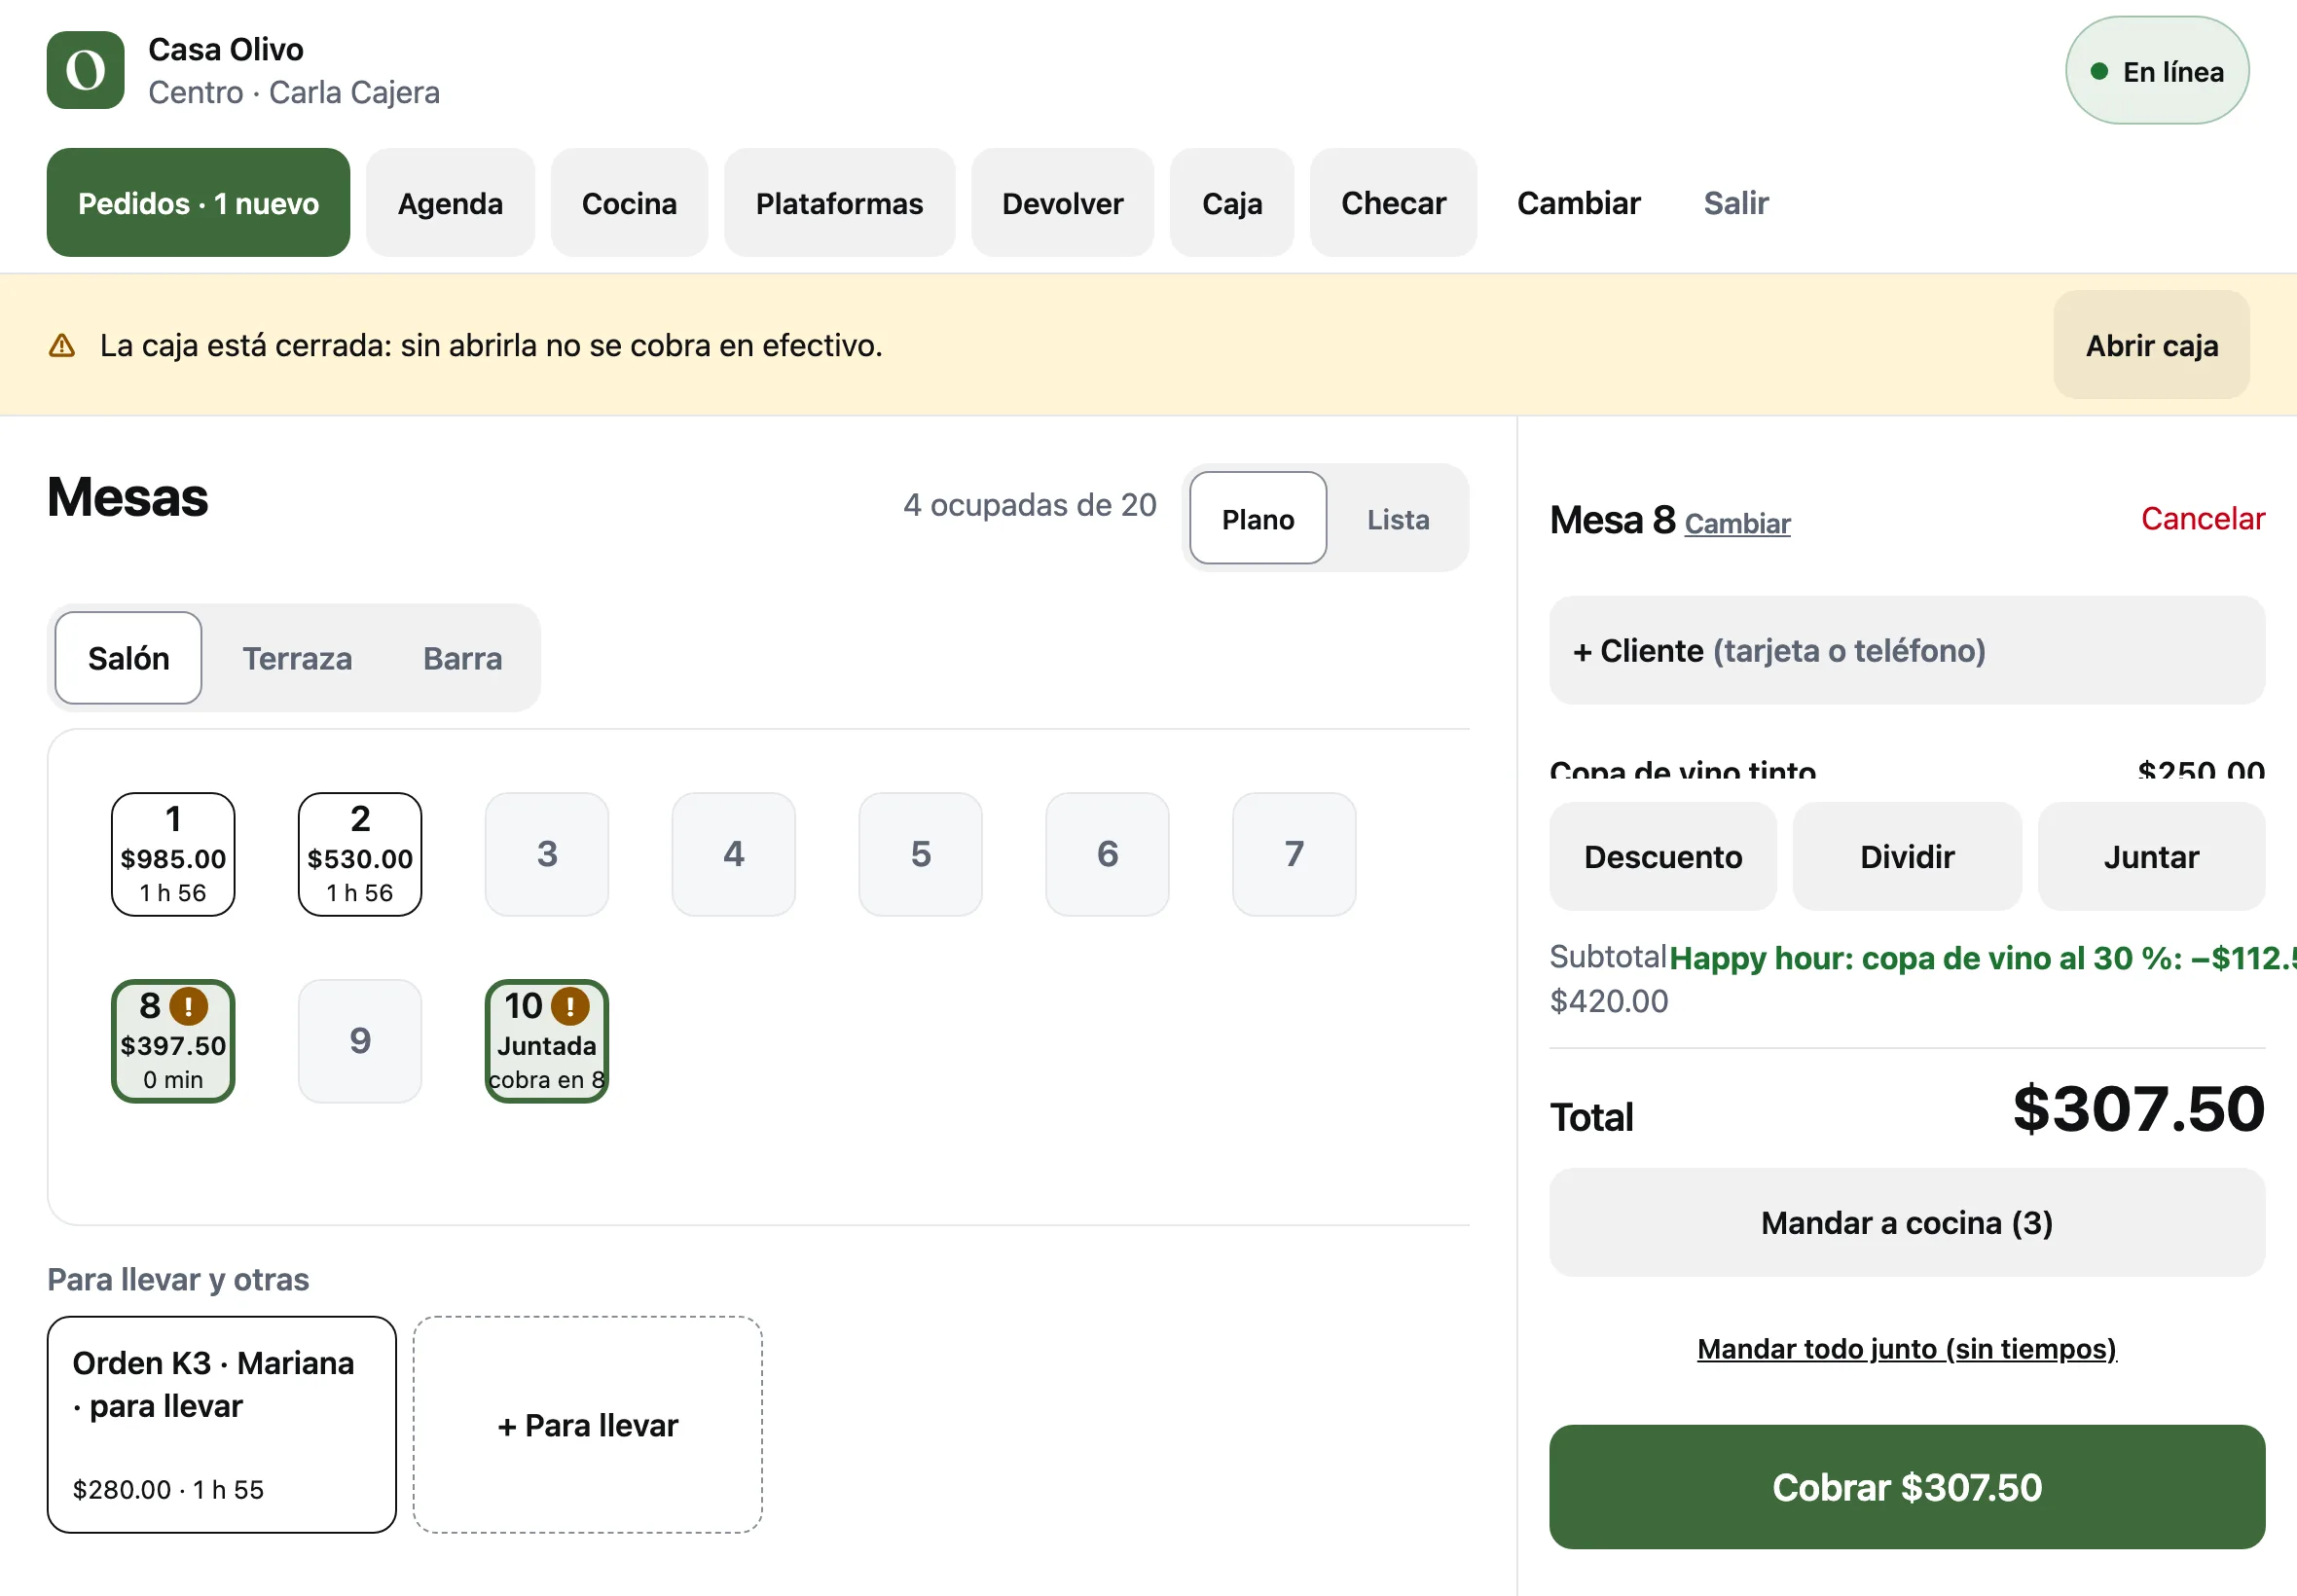The image size is (2297, 1596).
Task: Open Pedidos · 1 nuevo tab
Action: point(198,203)
